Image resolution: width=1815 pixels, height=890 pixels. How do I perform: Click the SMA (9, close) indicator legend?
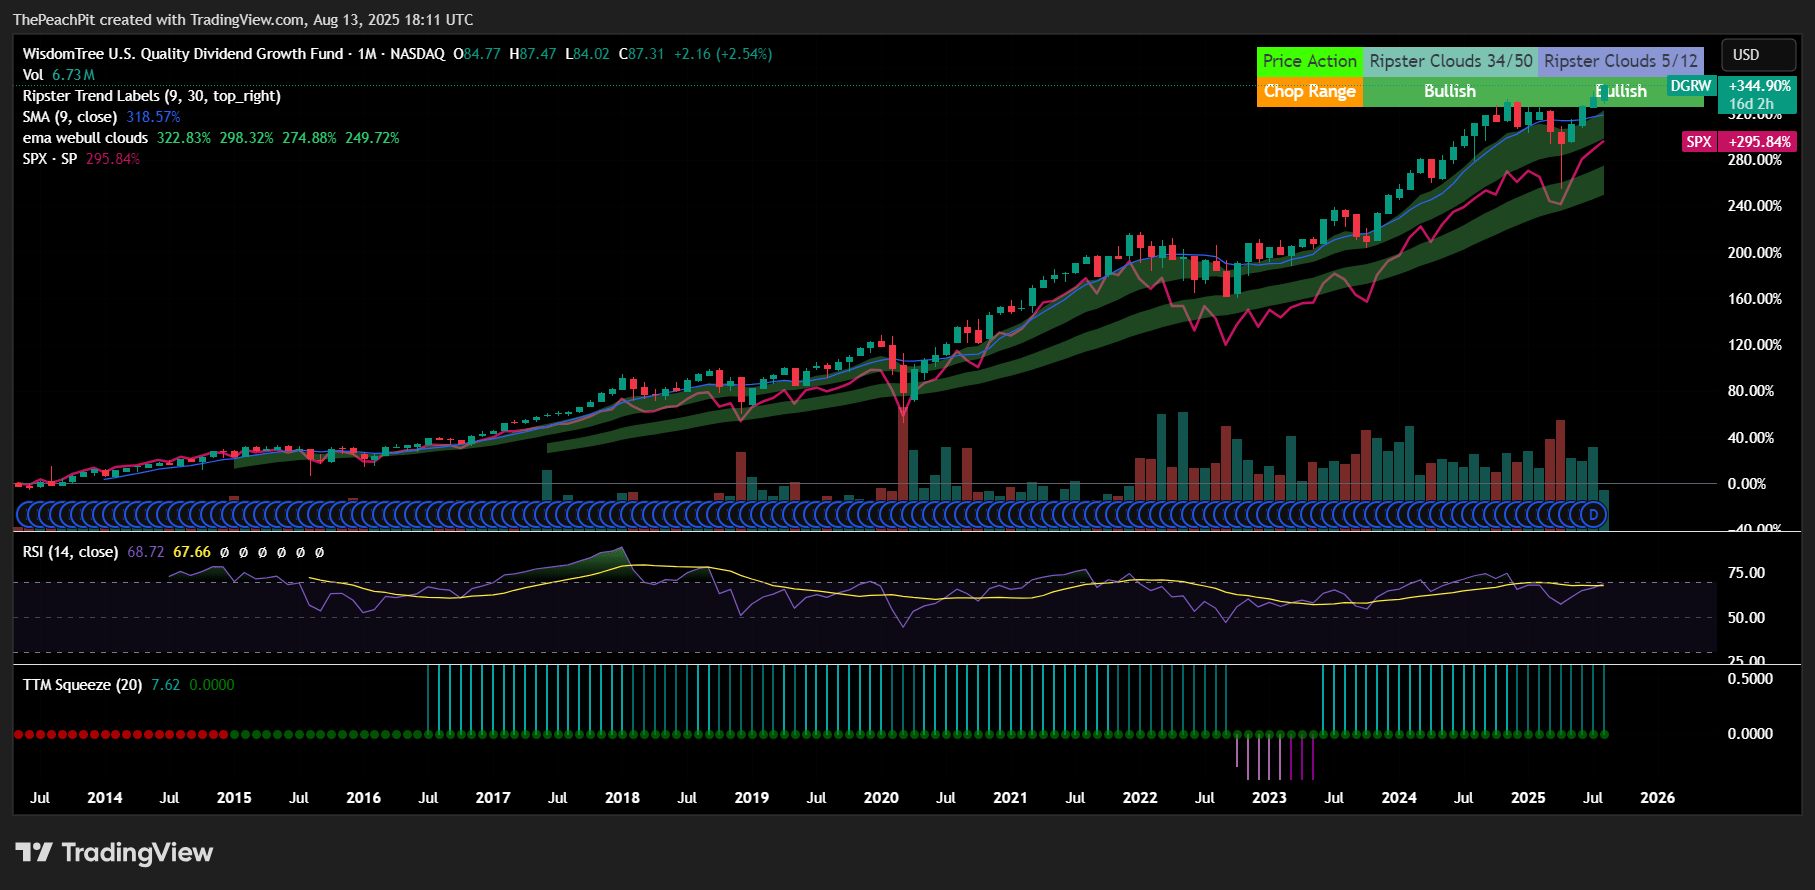coord(70,117)
